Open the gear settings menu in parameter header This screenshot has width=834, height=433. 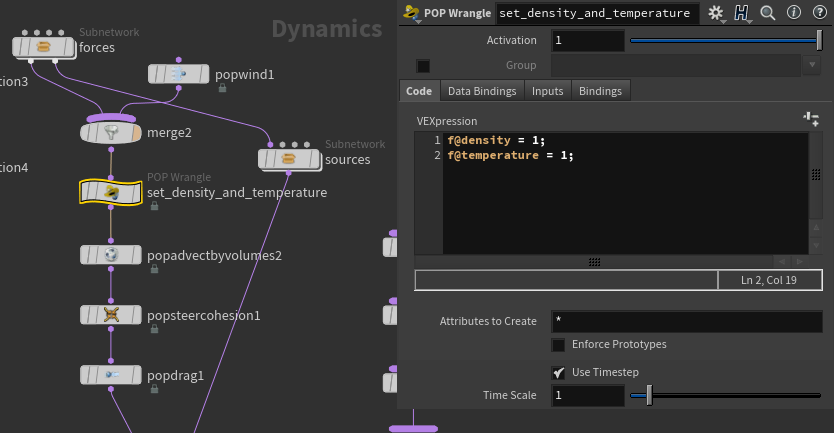(716, 13)
